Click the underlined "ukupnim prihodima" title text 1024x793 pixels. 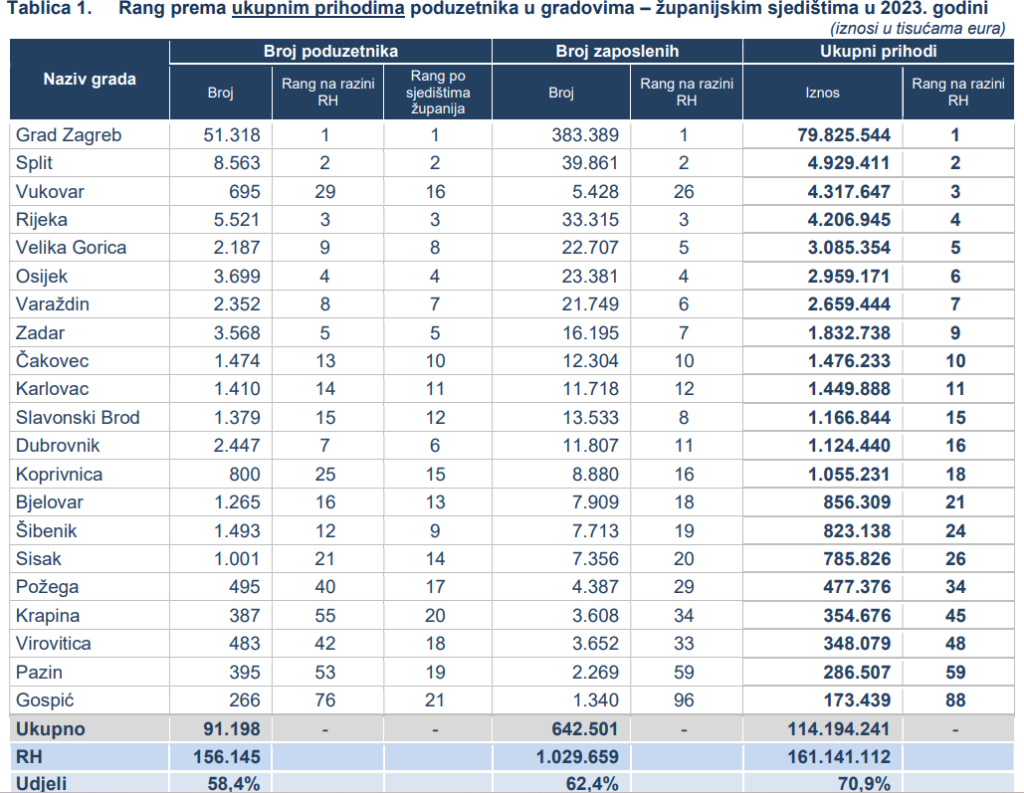(x=318, y=10)
